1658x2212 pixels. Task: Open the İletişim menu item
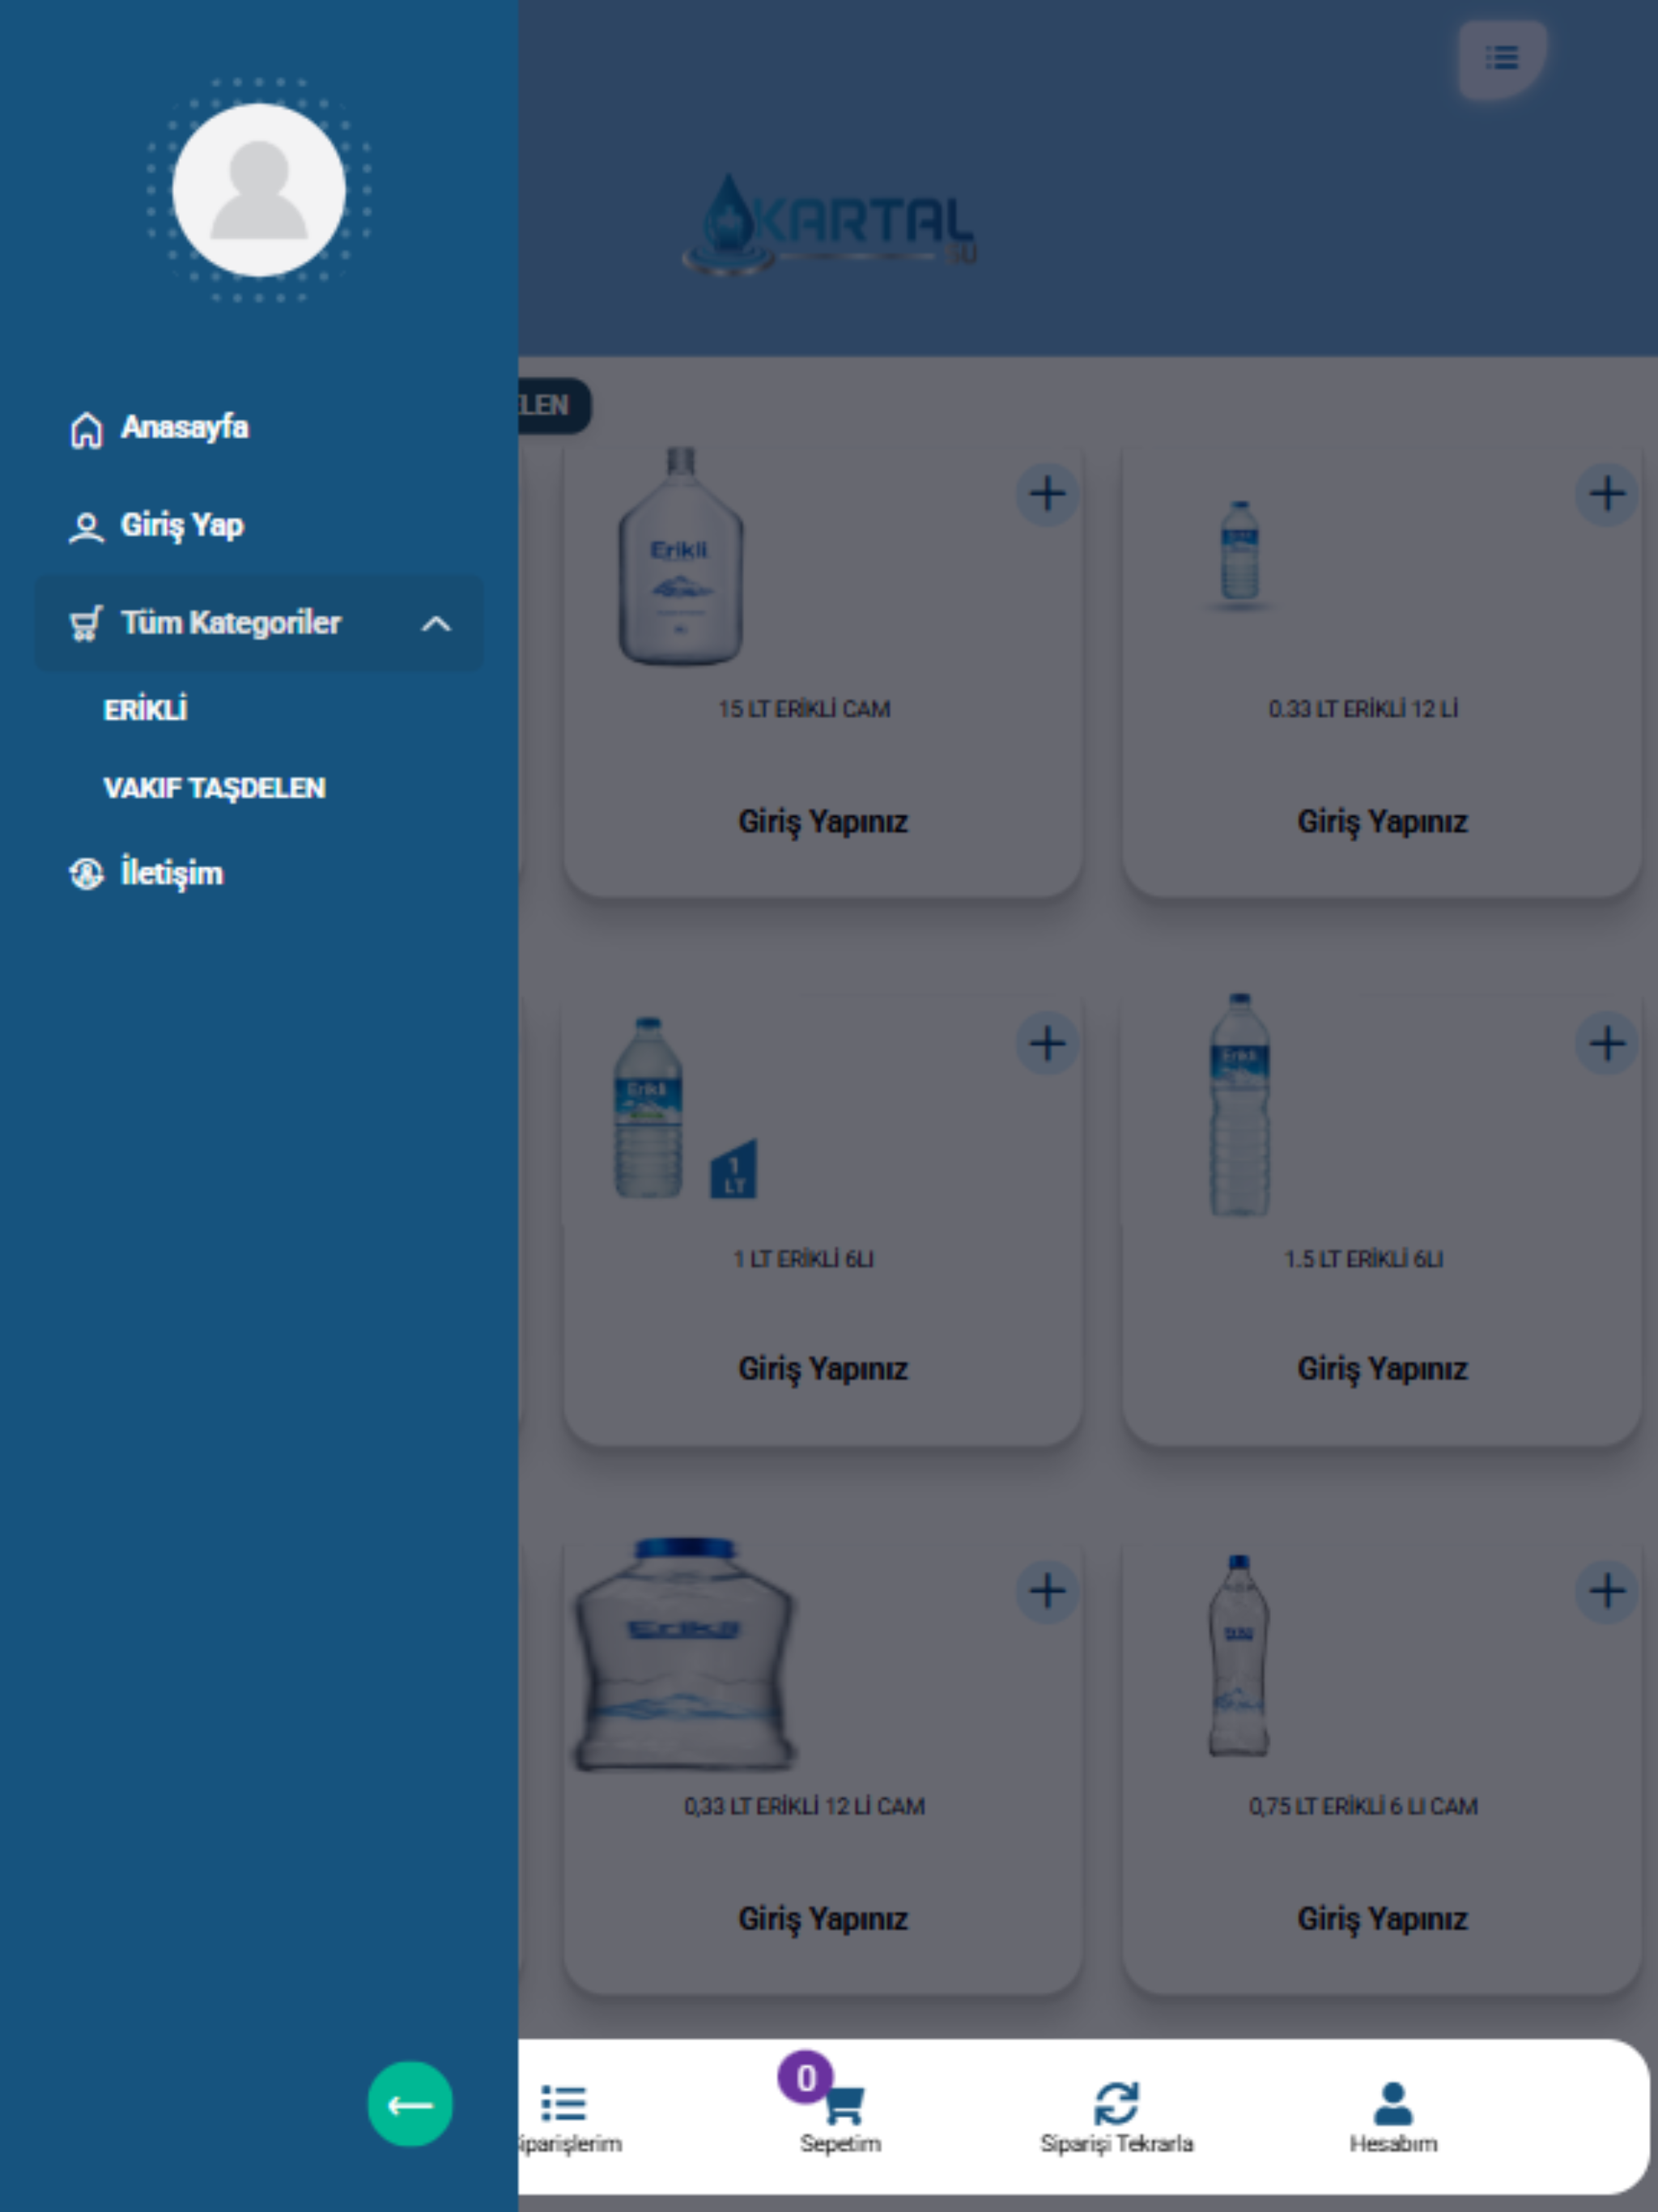pos(259,873)
